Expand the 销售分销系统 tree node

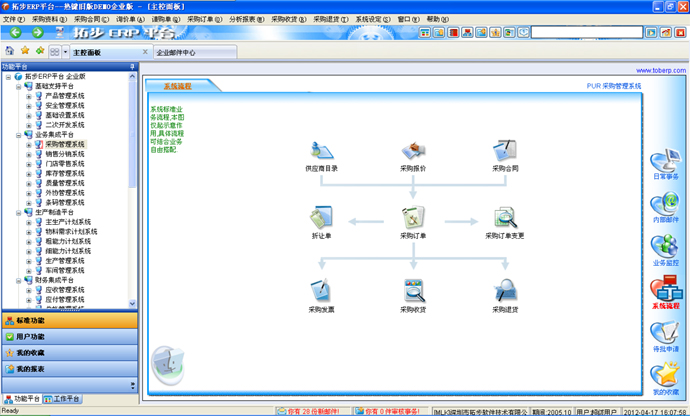click(29, 154)
